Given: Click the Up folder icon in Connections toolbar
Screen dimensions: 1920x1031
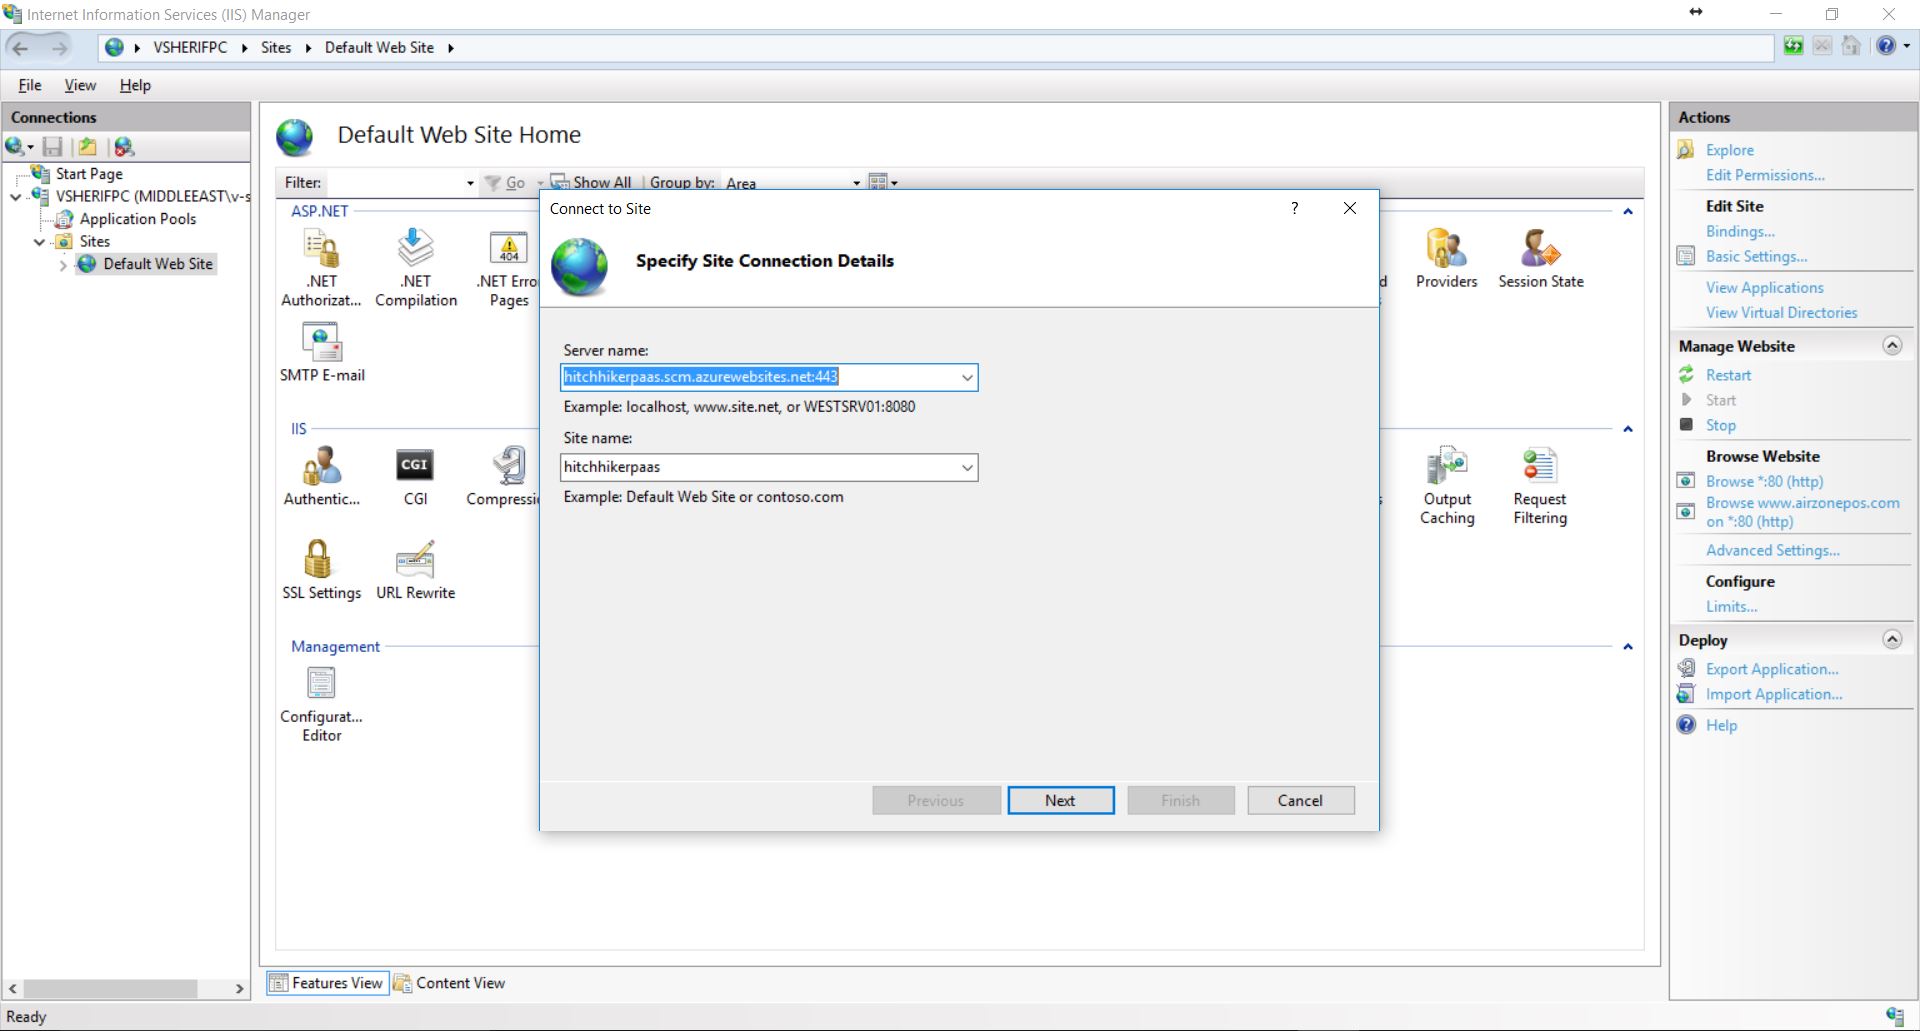Looking at the screenshot, I should coord(88,147).
